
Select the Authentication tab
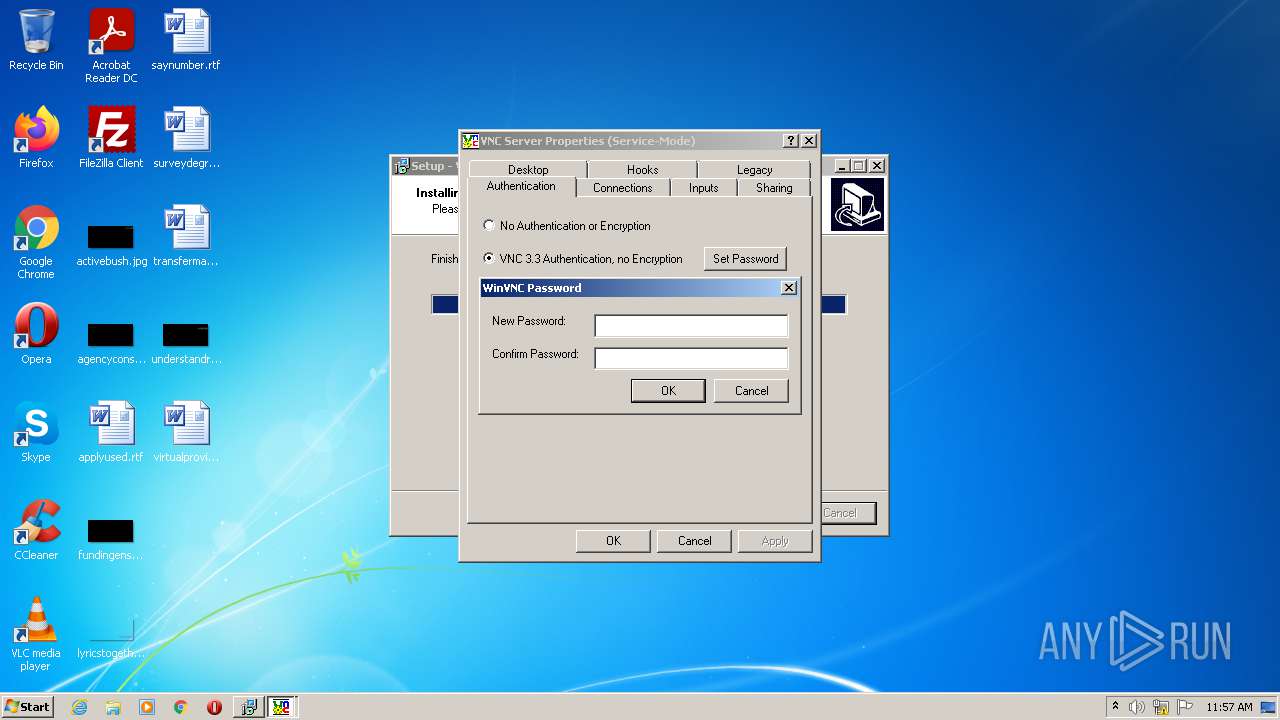(x=521, y=187)
